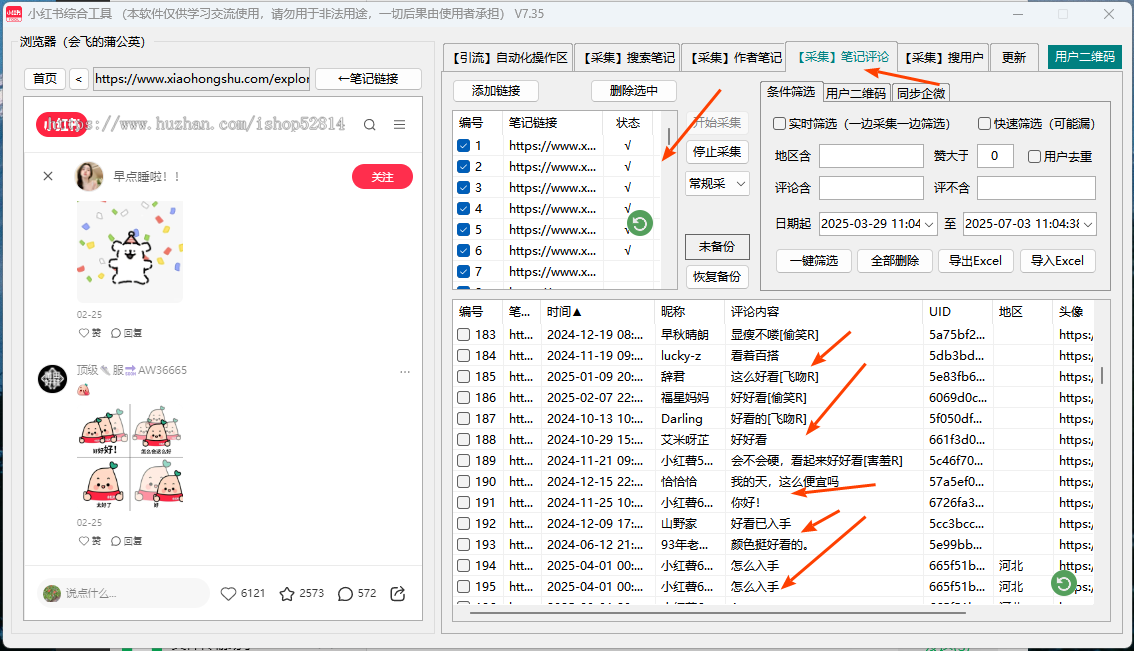Sort the results by 昵称 column header
The height and width of the screenshot is (651, 1134).
(689, 312)
